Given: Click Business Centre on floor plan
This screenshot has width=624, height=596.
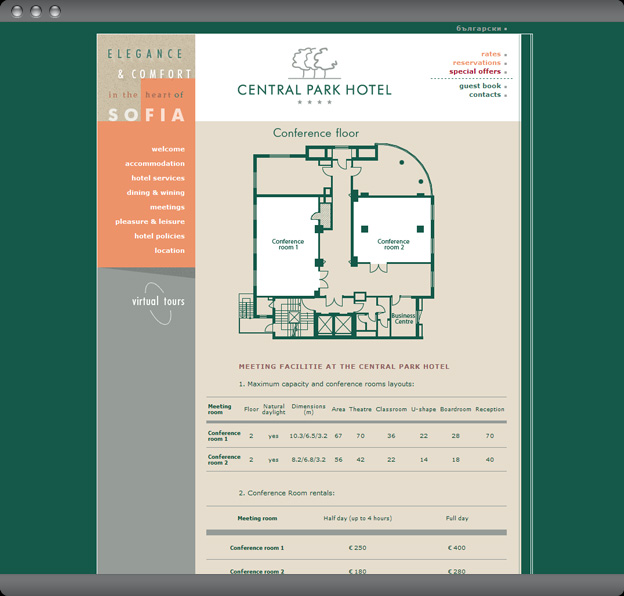Looking at the screenshot, I should click(404, 319).
